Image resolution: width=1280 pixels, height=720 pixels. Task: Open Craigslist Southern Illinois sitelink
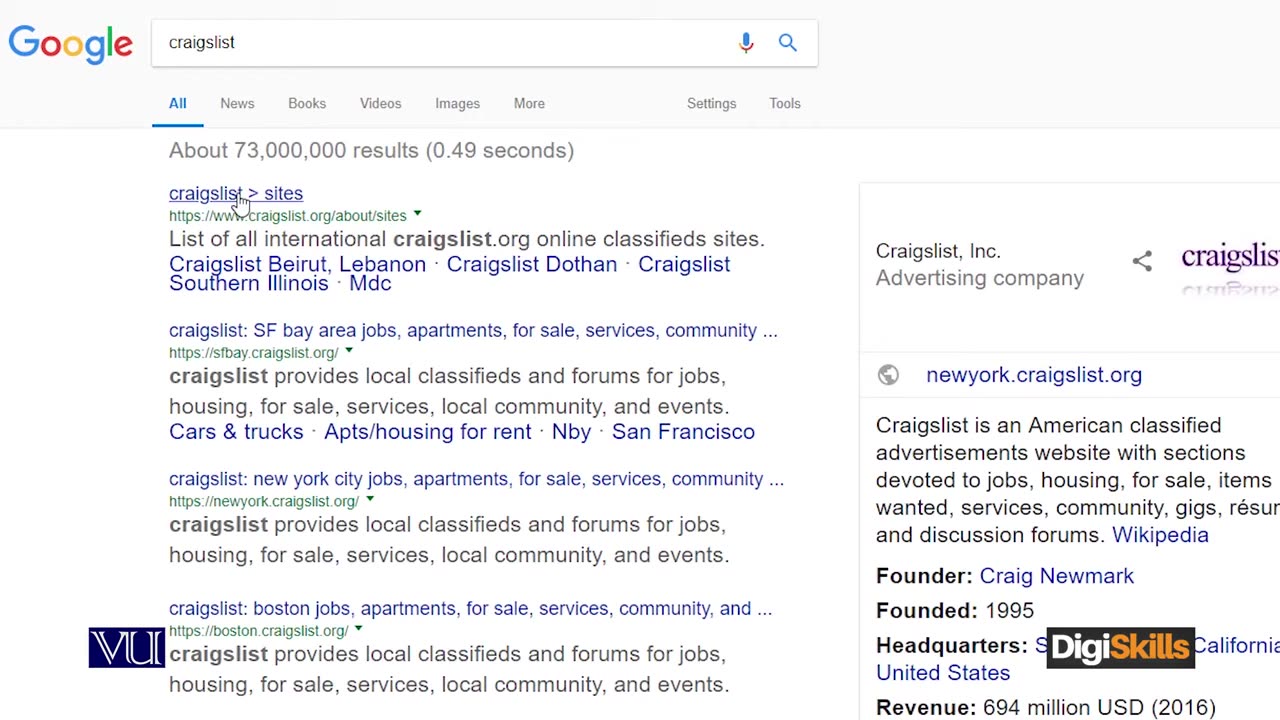point(449,273)
